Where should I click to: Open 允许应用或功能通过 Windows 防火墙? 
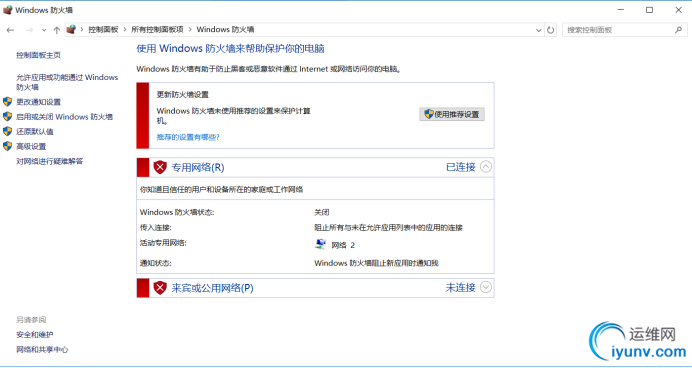pos(67,82)
